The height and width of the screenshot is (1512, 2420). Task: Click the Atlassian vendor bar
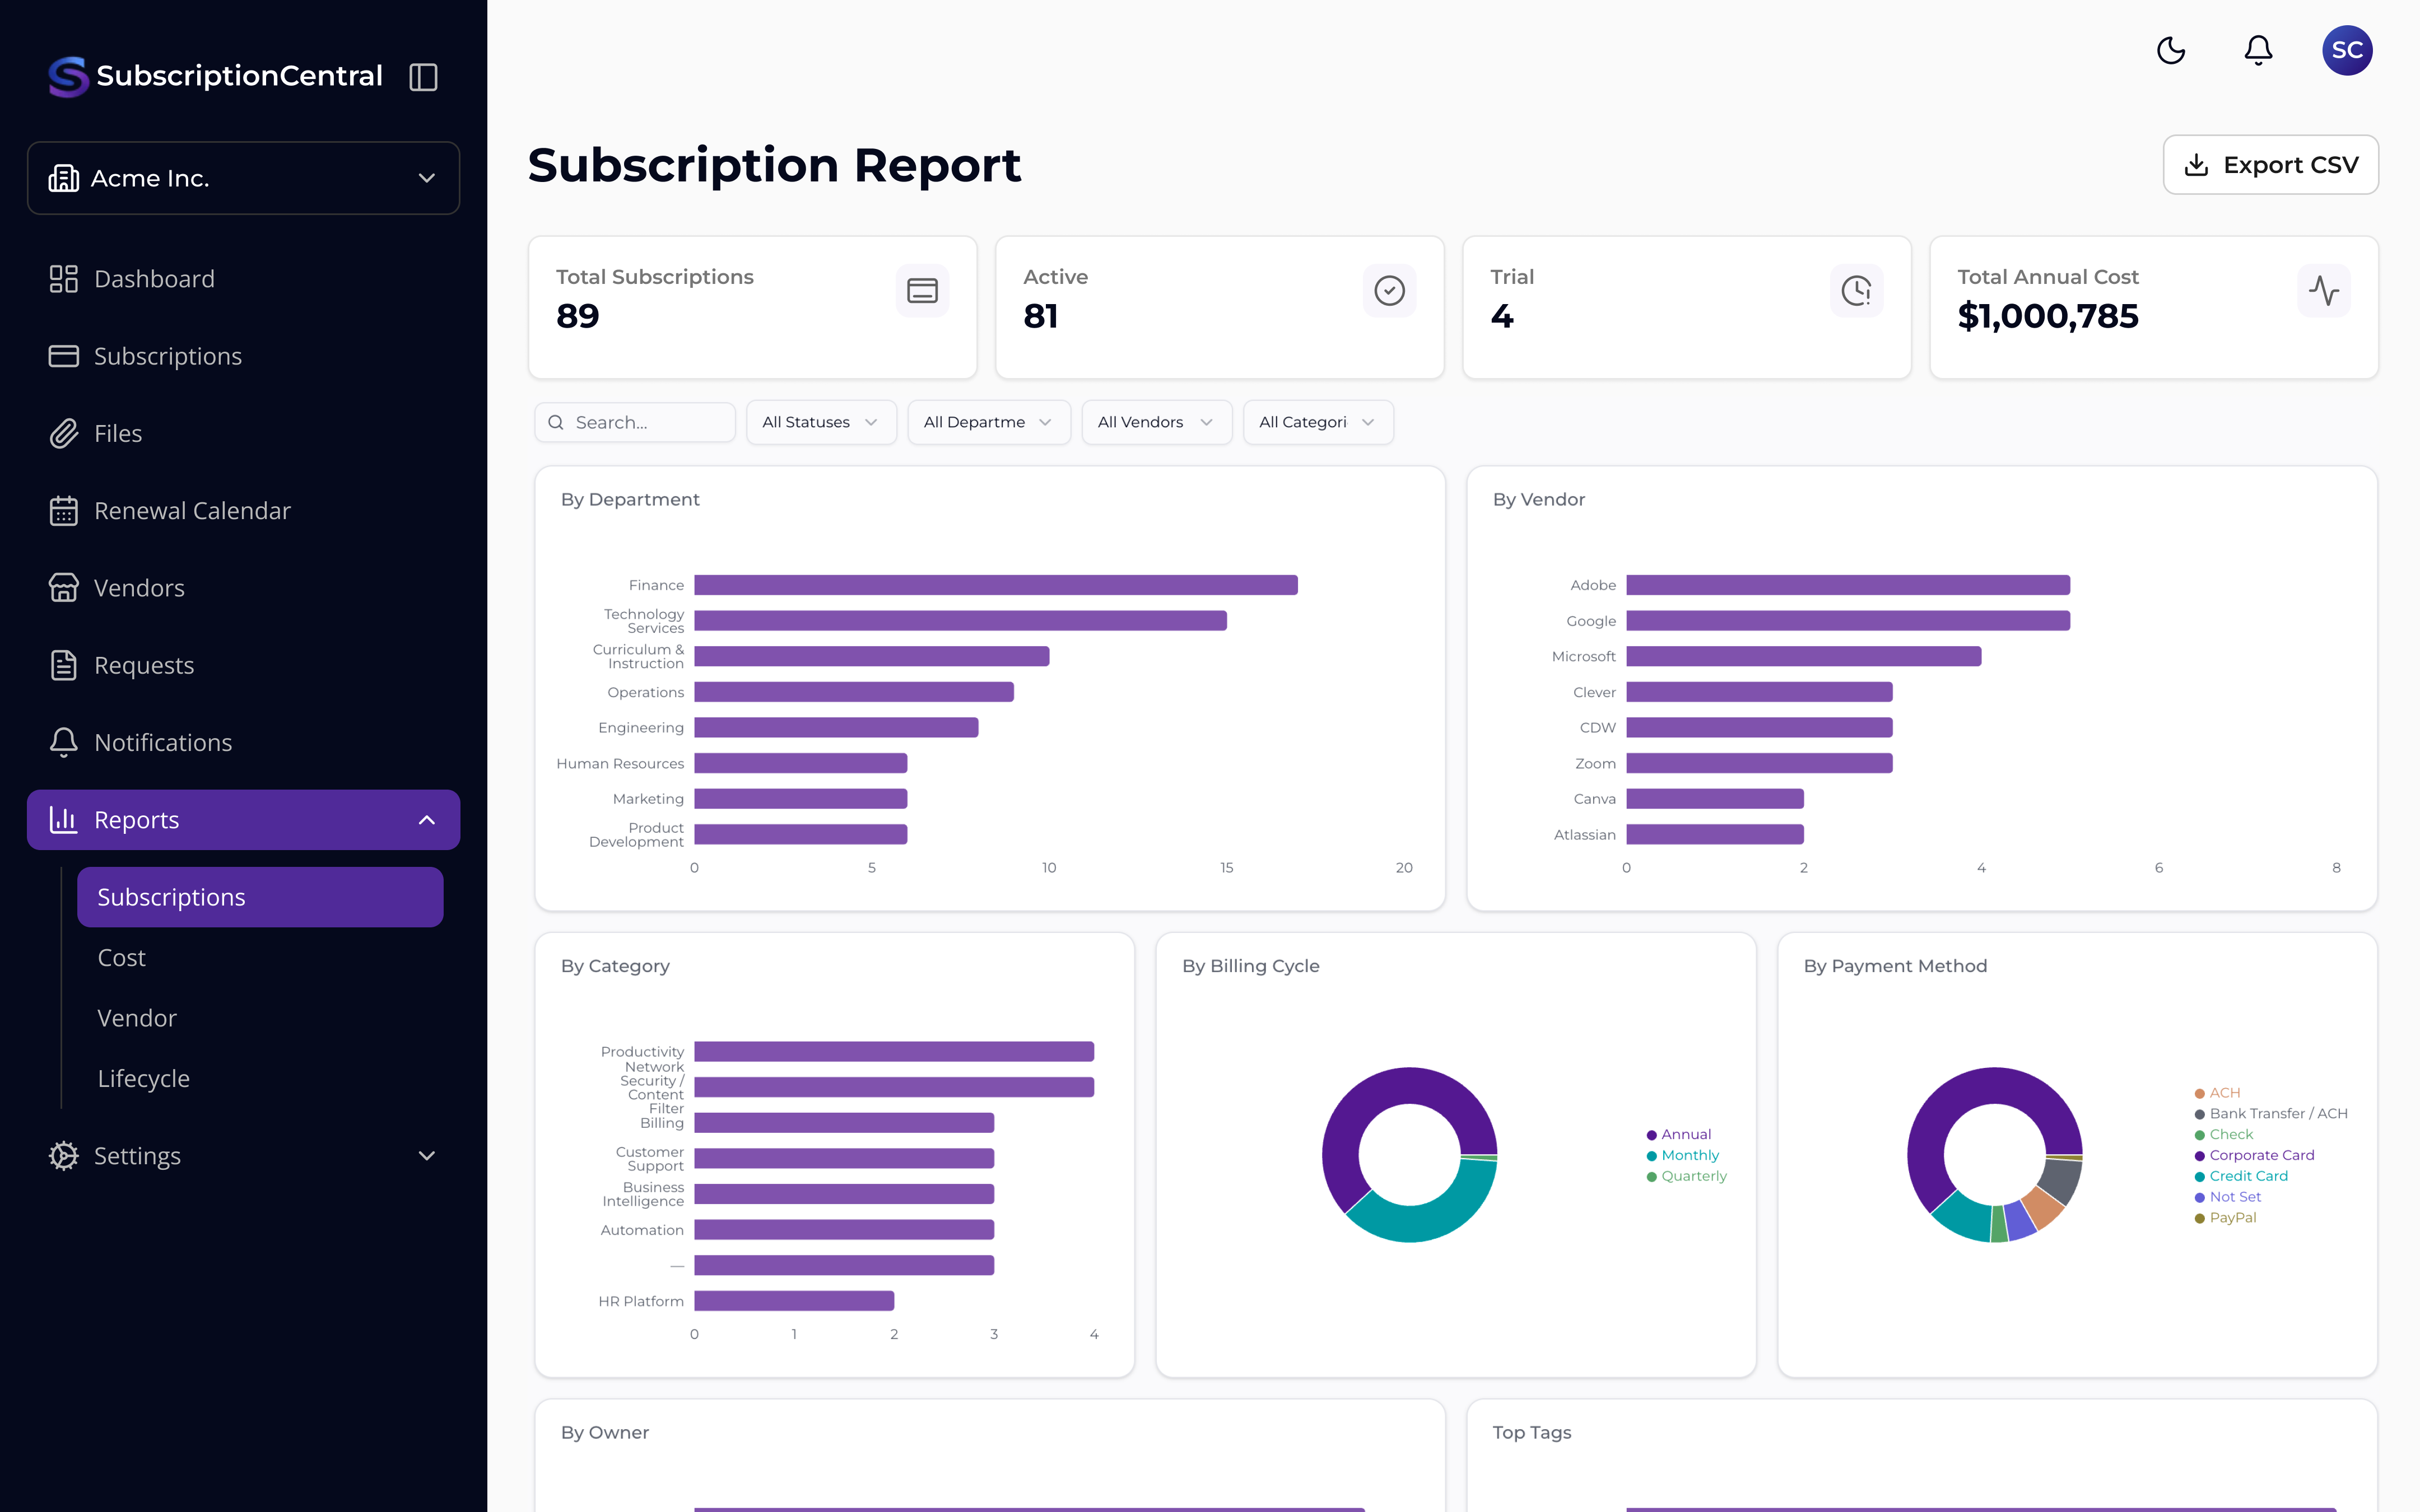[1715, 834]
